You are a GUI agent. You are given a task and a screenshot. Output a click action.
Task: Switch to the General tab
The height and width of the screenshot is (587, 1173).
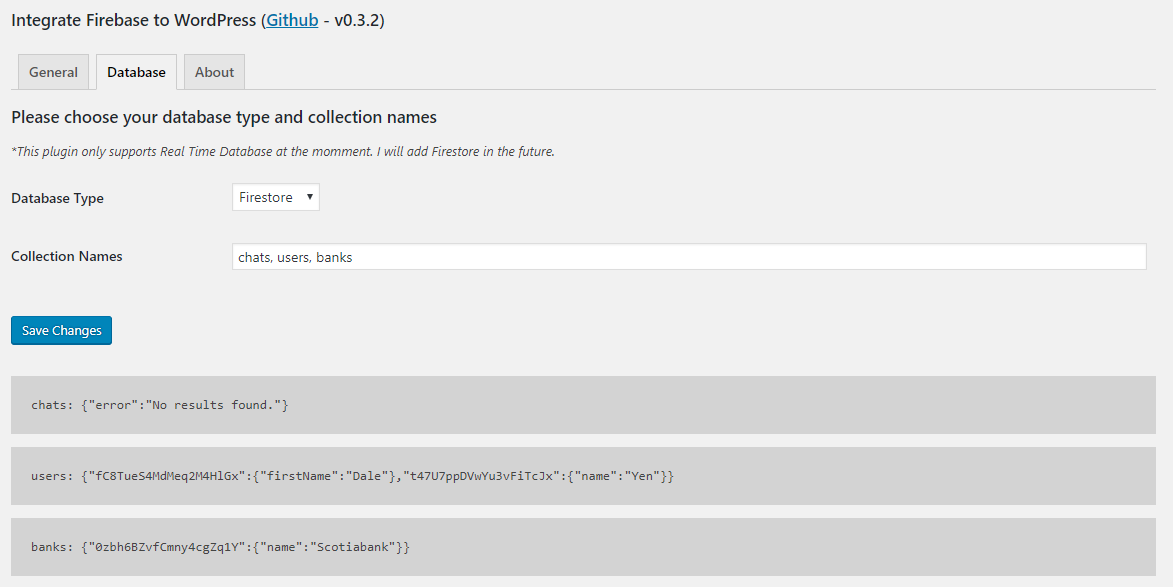click(53, 72)
